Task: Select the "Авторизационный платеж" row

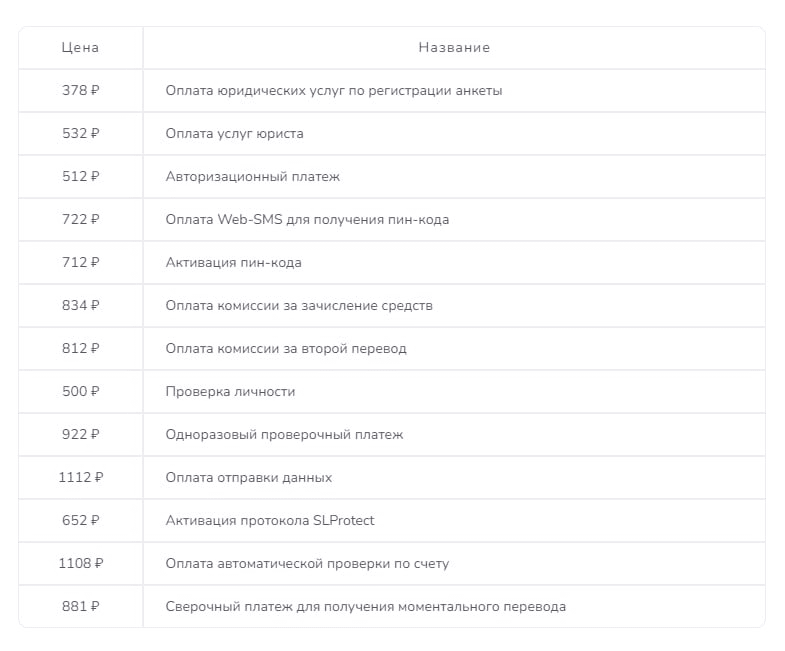Action: [x=253, y=177]
